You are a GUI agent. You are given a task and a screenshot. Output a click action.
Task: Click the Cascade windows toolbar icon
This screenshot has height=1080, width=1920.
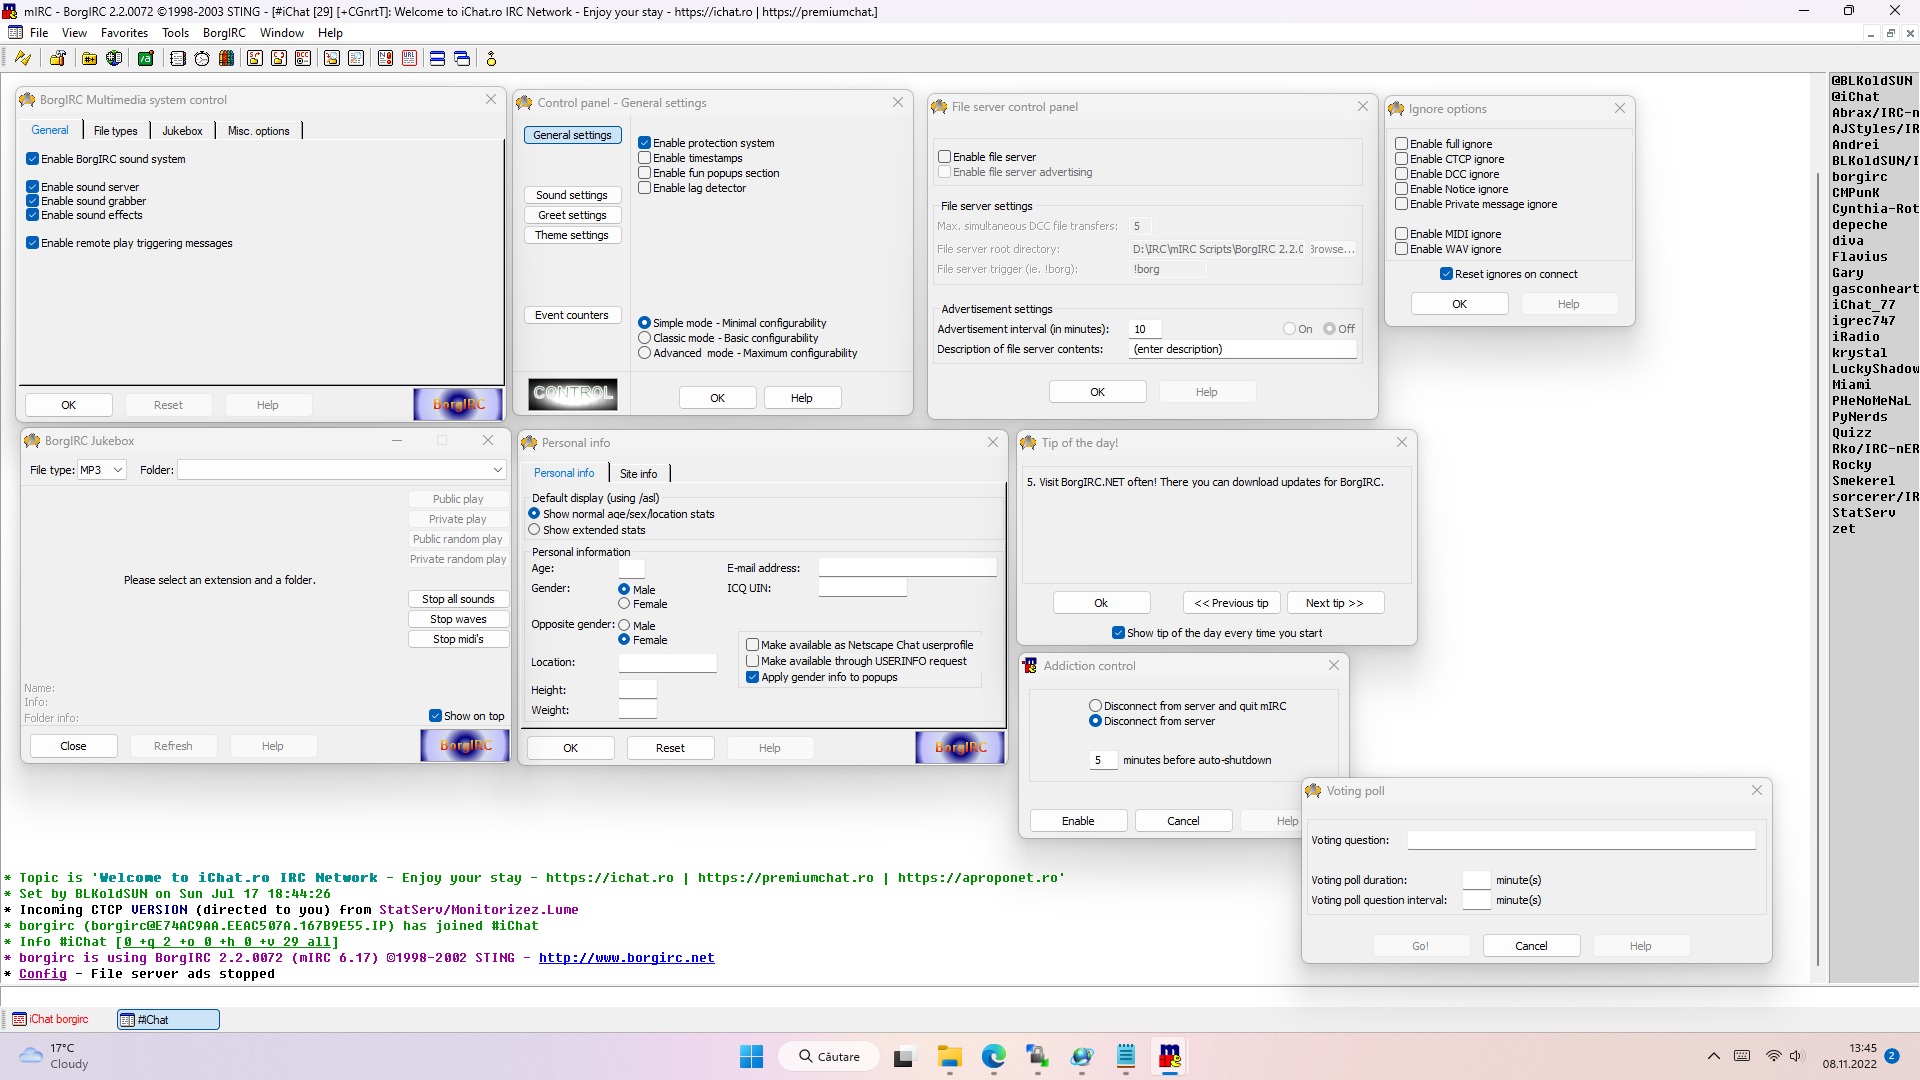(462, 58)
